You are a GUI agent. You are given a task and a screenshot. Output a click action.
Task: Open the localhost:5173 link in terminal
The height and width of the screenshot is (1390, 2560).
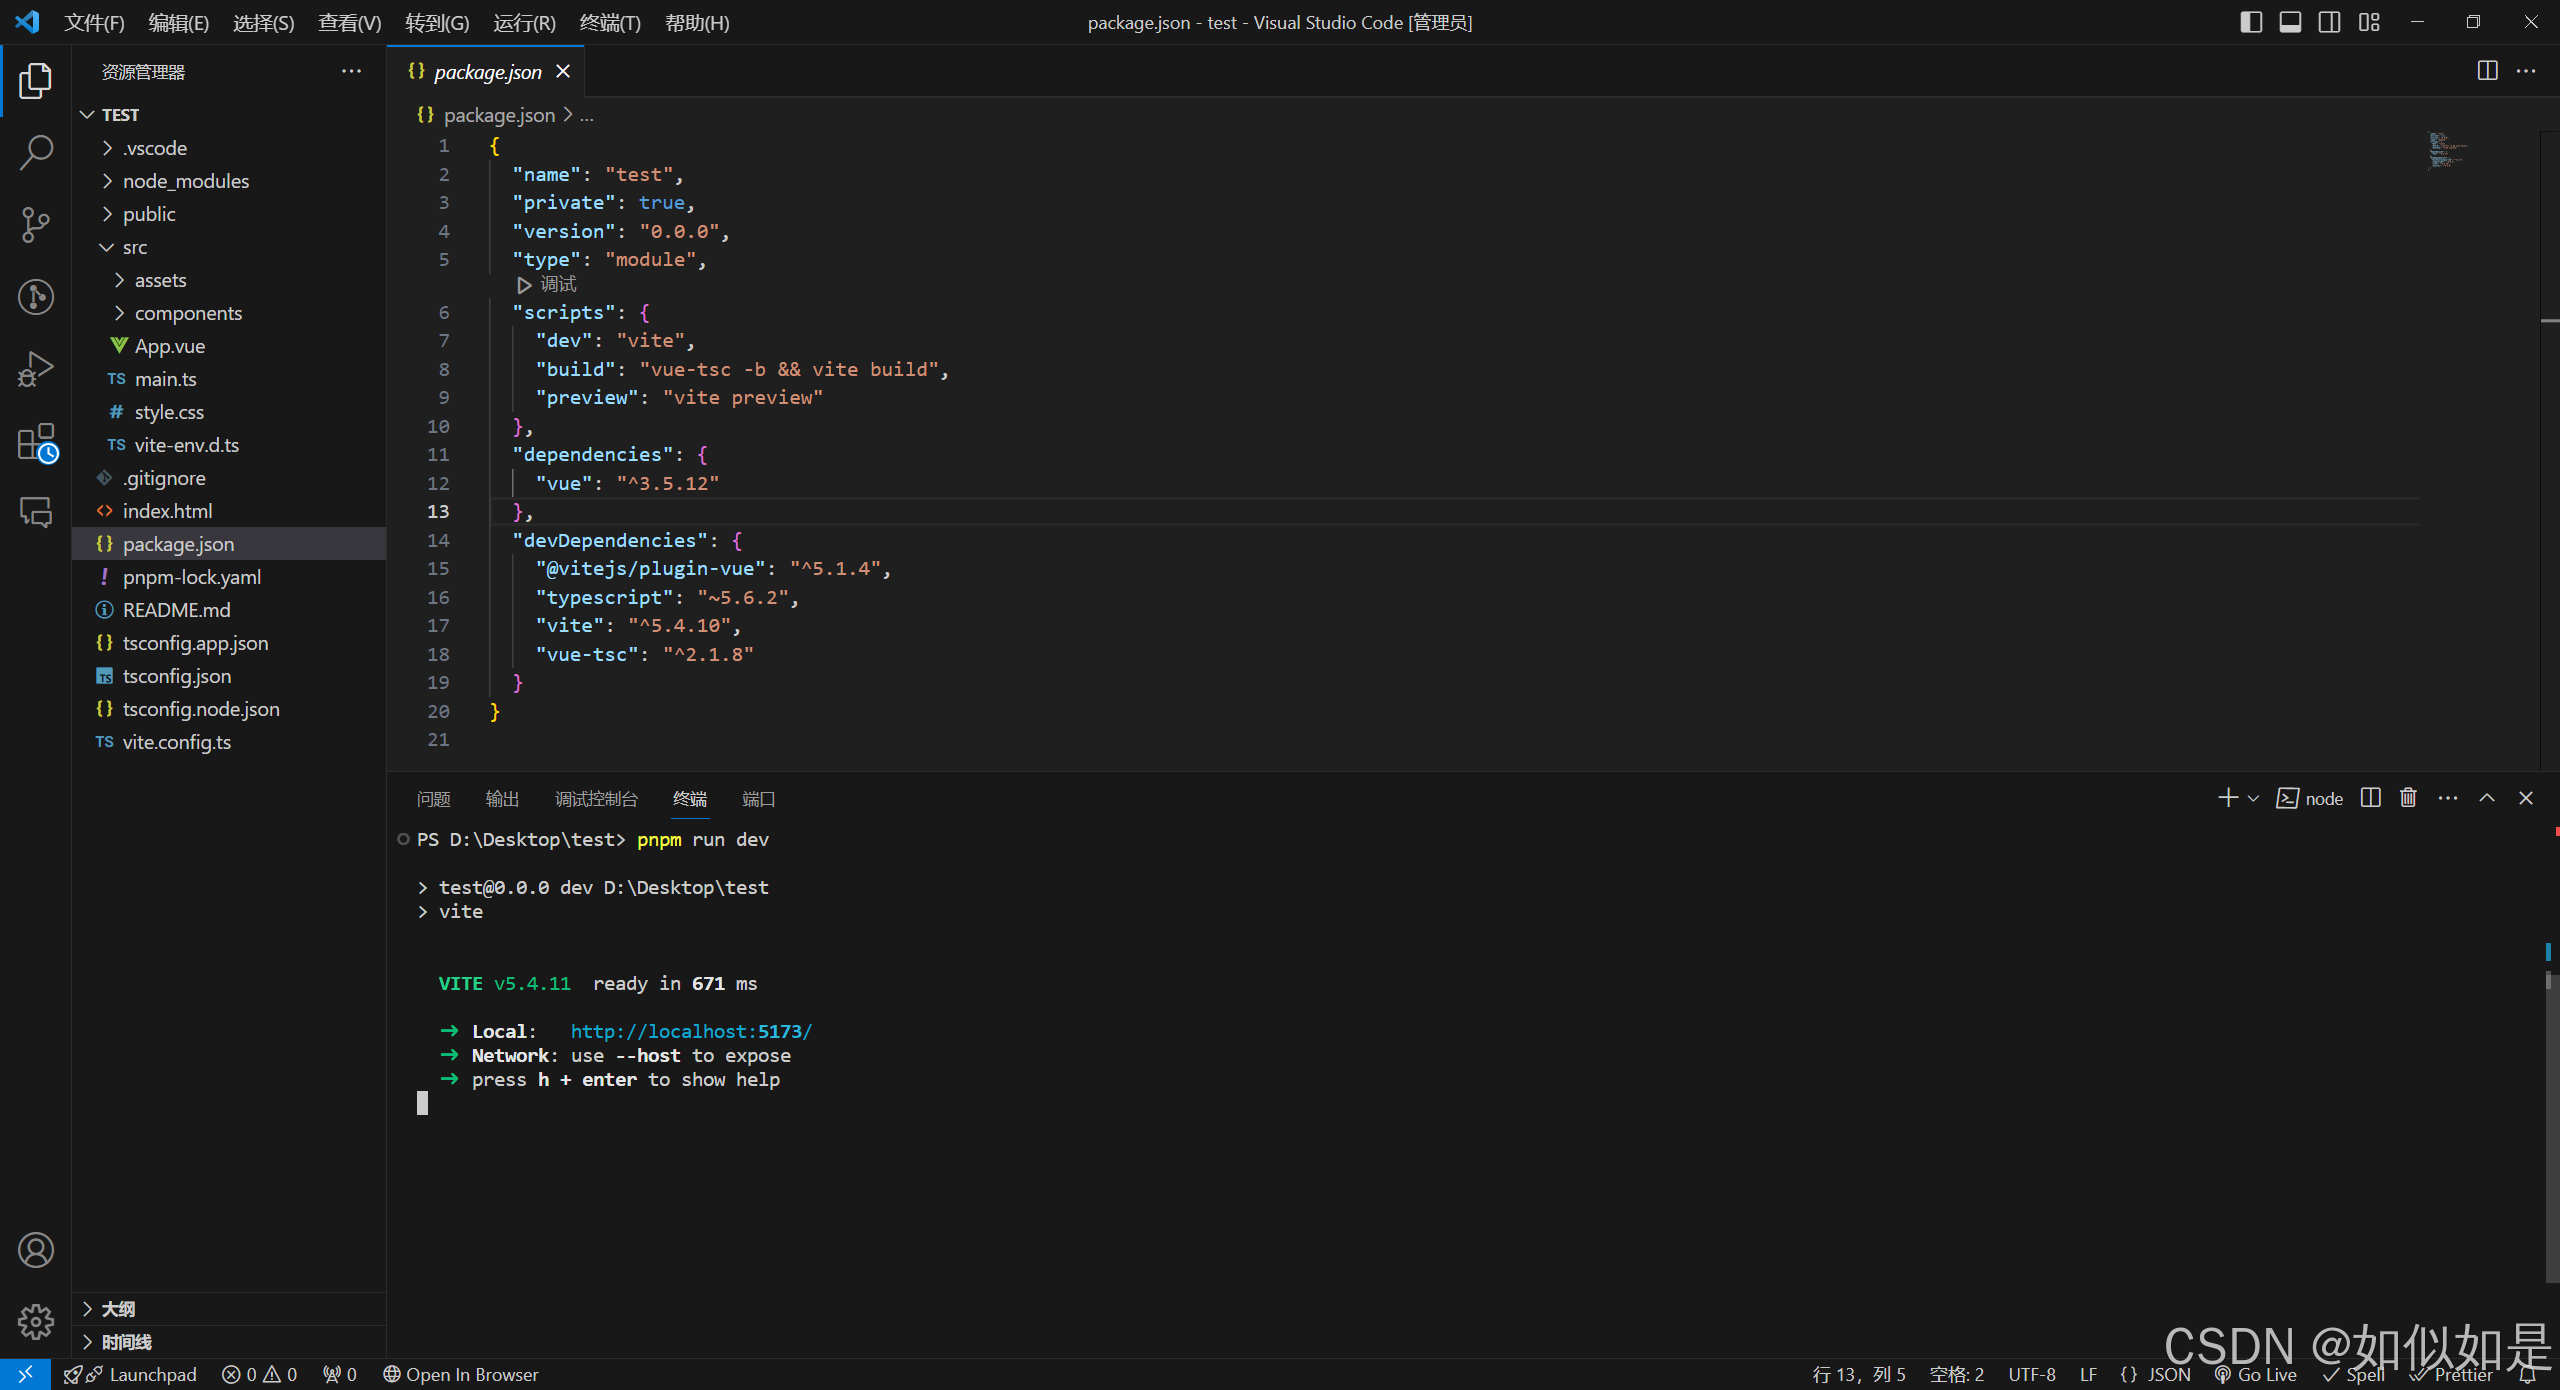point(691,1031)
